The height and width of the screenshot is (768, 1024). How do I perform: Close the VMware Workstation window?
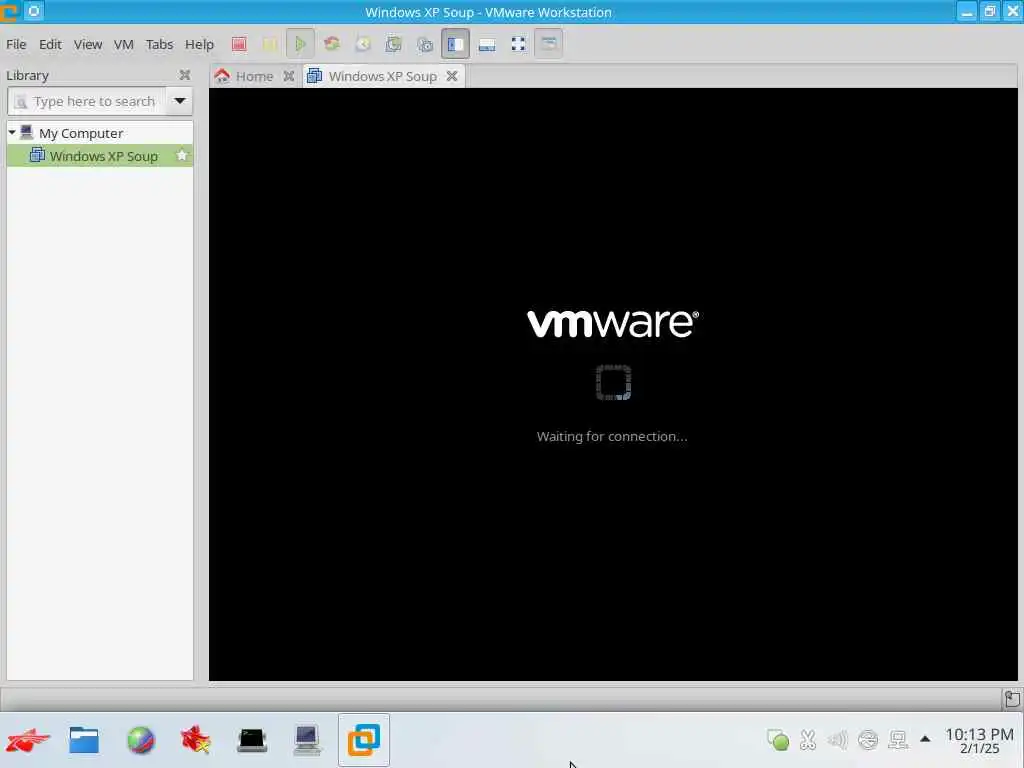pos(1013,12)
